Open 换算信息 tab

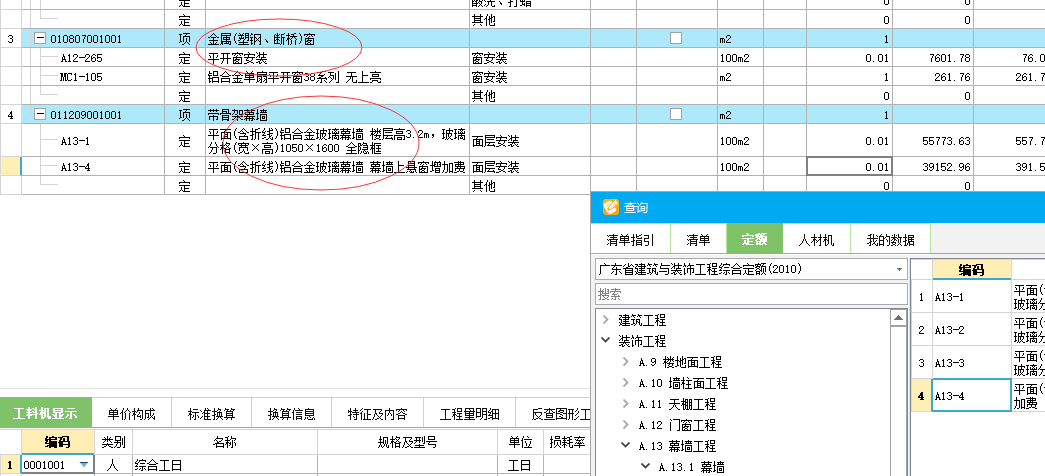(x=291, y=413)
